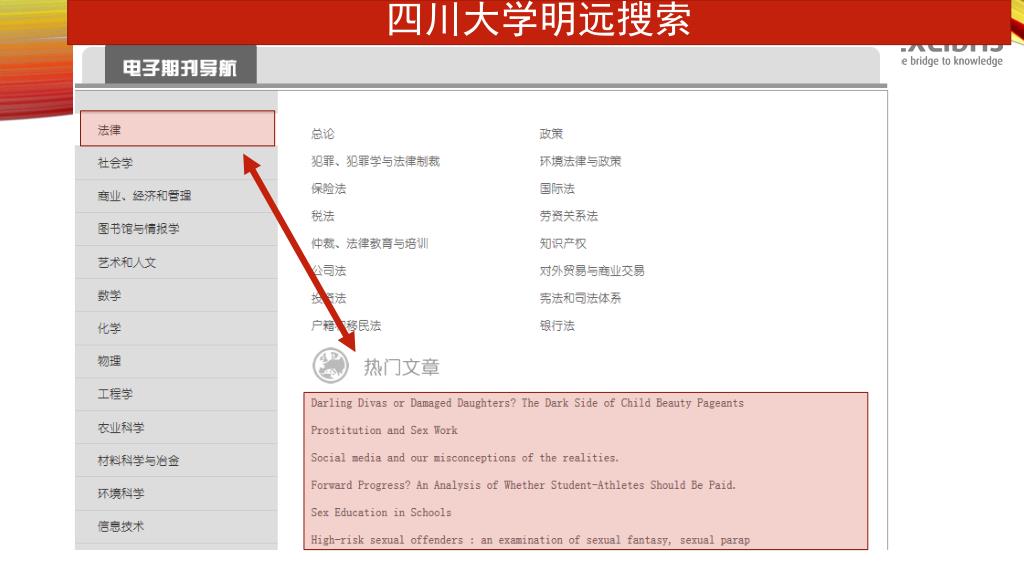Image resolution: width=1024 pixels, height=576 pixels.
Task: Click the 户籍与移民法 link
Action: pos(346,326)
